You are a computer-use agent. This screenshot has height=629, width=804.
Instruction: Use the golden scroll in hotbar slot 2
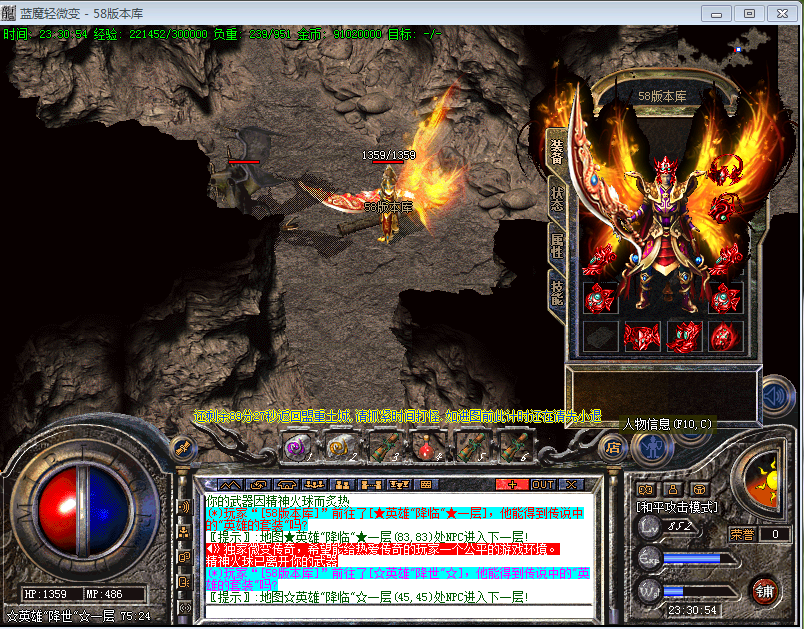pyautogui.click(x=340, y=447)
